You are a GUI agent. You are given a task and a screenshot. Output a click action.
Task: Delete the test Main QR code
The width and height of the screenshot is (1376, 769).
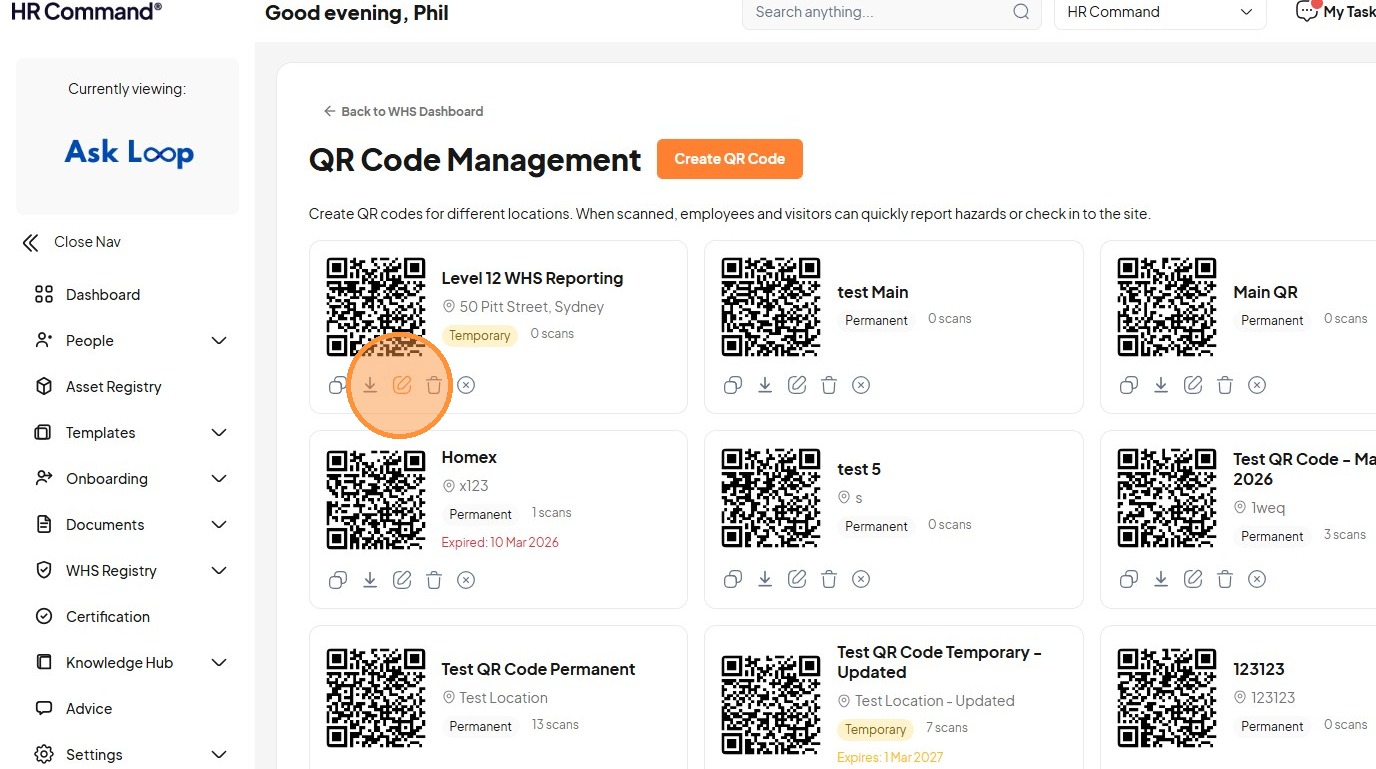coord(829,385)
